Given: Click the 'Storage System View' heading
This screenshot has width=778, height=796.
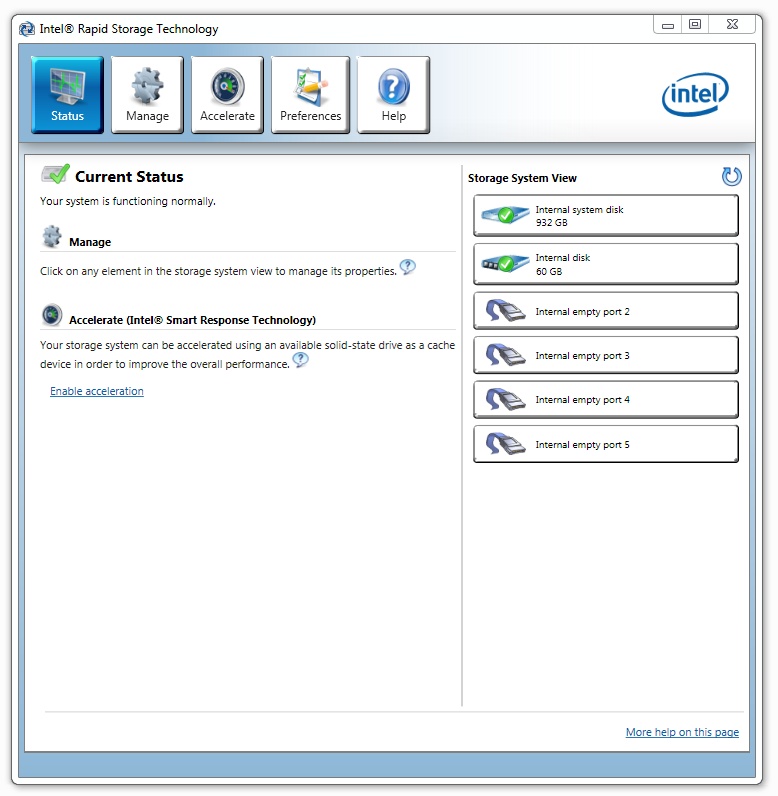Looking at the screenshot, I should tap(522, 178).
